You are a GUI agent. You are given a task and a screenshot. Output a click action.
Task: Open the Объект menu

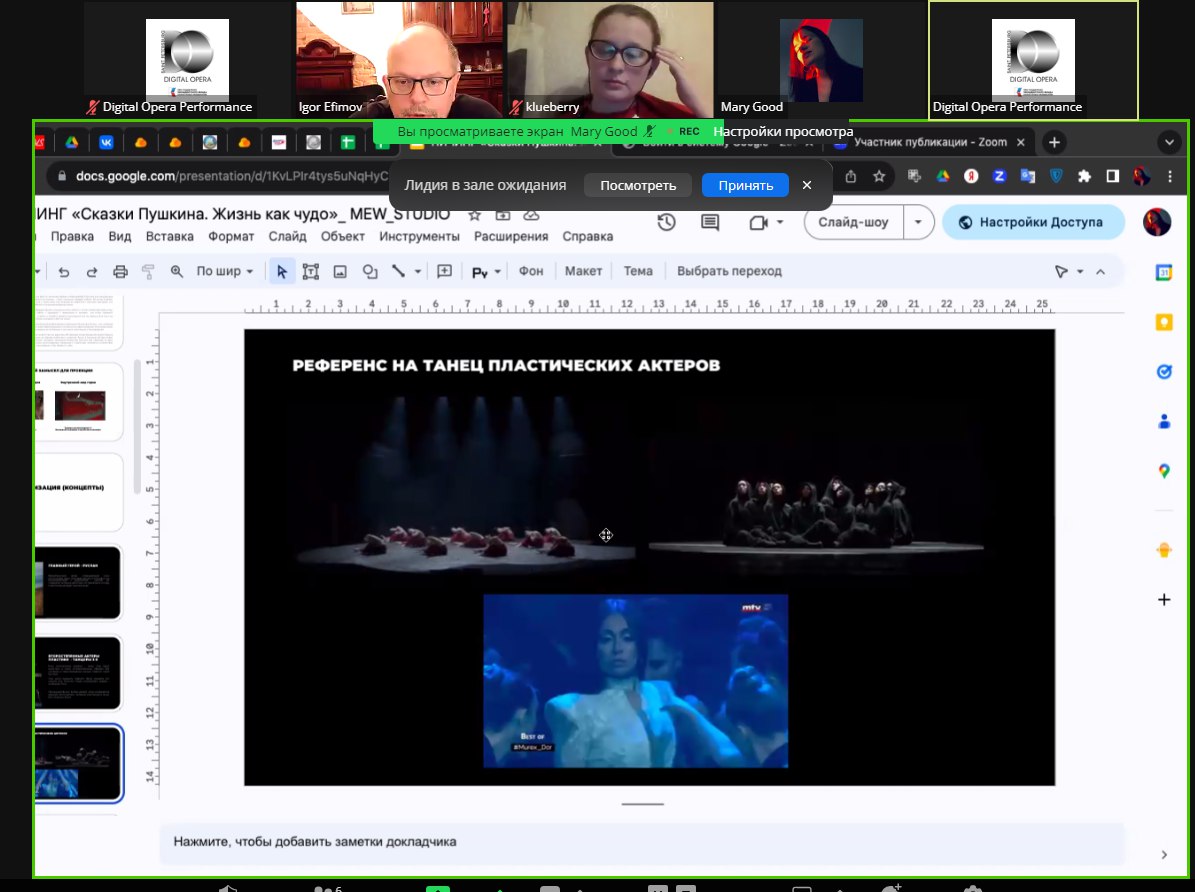click(342, 236)
